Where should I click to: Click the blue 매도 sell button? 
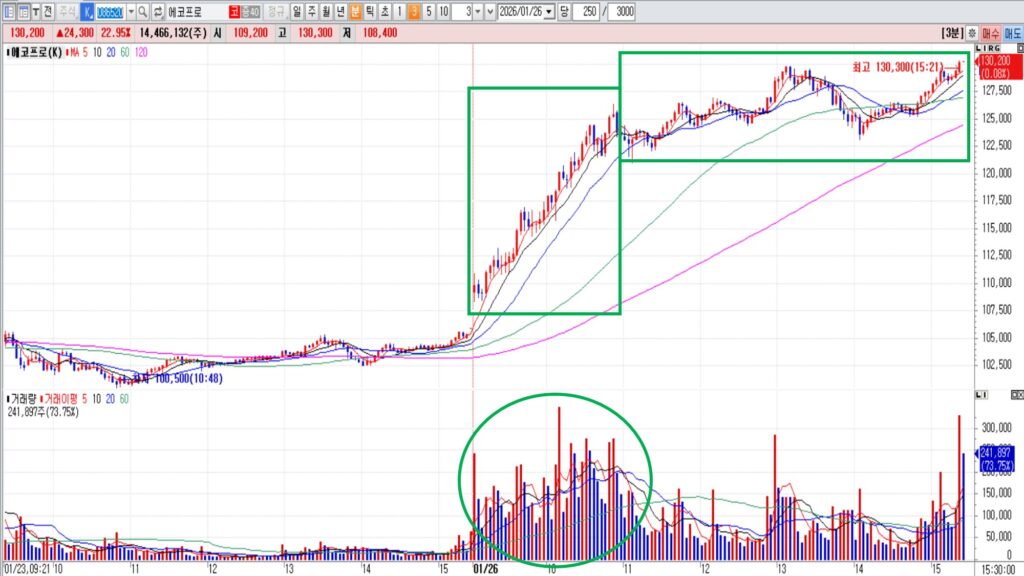point(1012,33)
